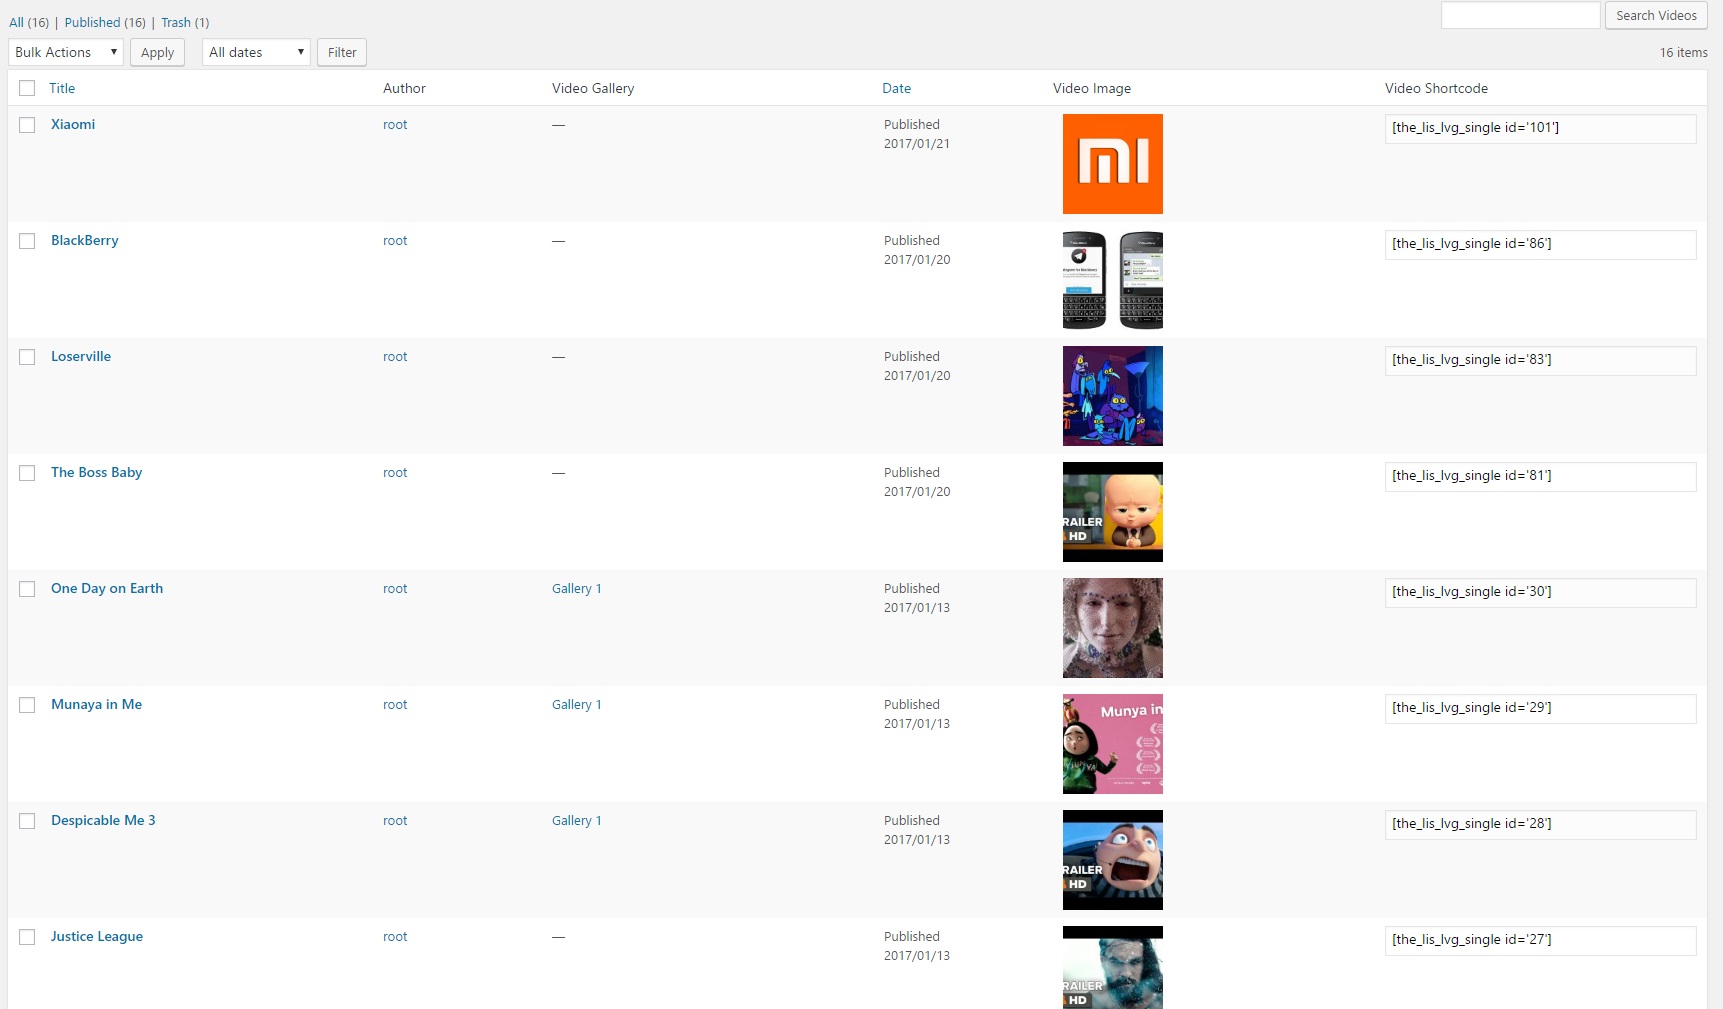
Task: Select shortcode field with id='30'
Action: pyautogui.click(x=1540, y=592)
